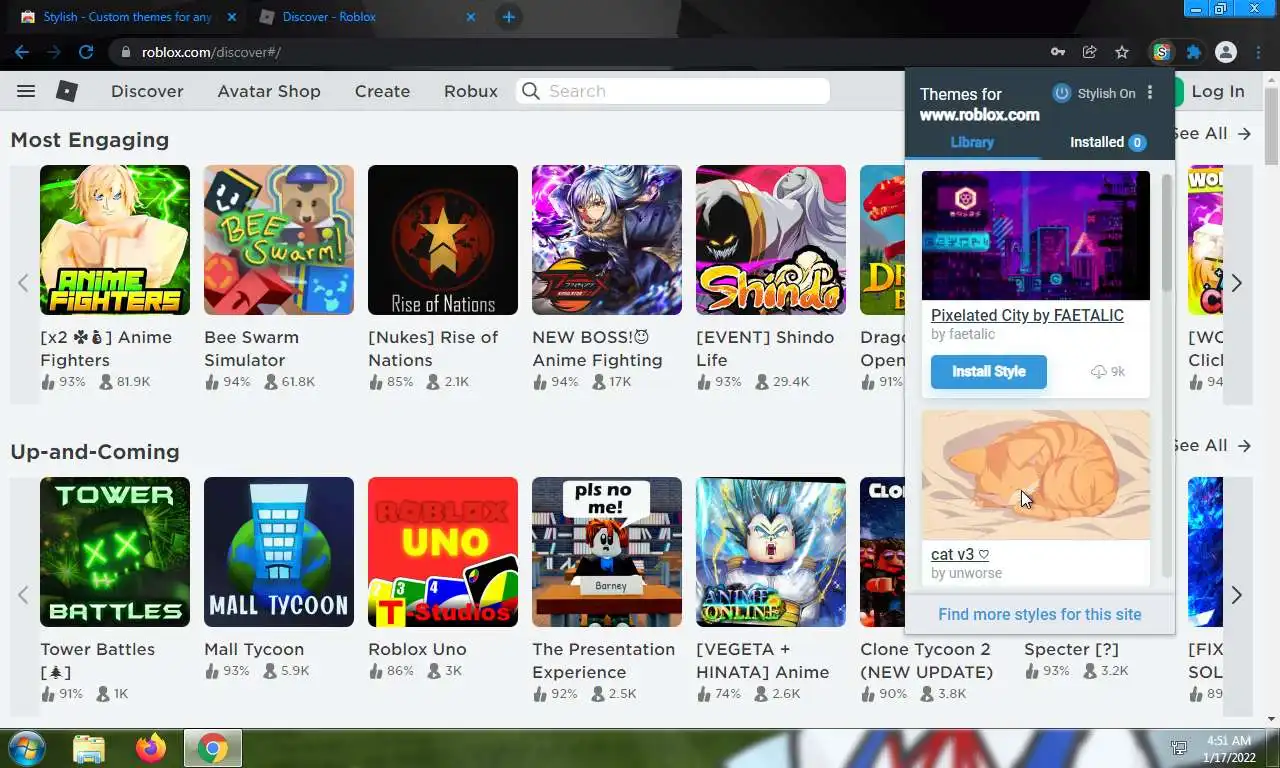Open the VEGETA + HINATA Anime thumbnail

tap(771, 552)
